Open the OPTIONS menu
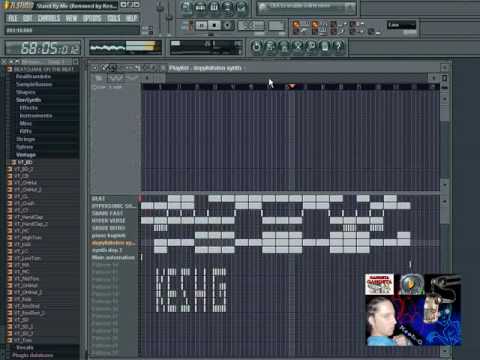Viewport: 480px width, 360px height. (x=92, y=18)
